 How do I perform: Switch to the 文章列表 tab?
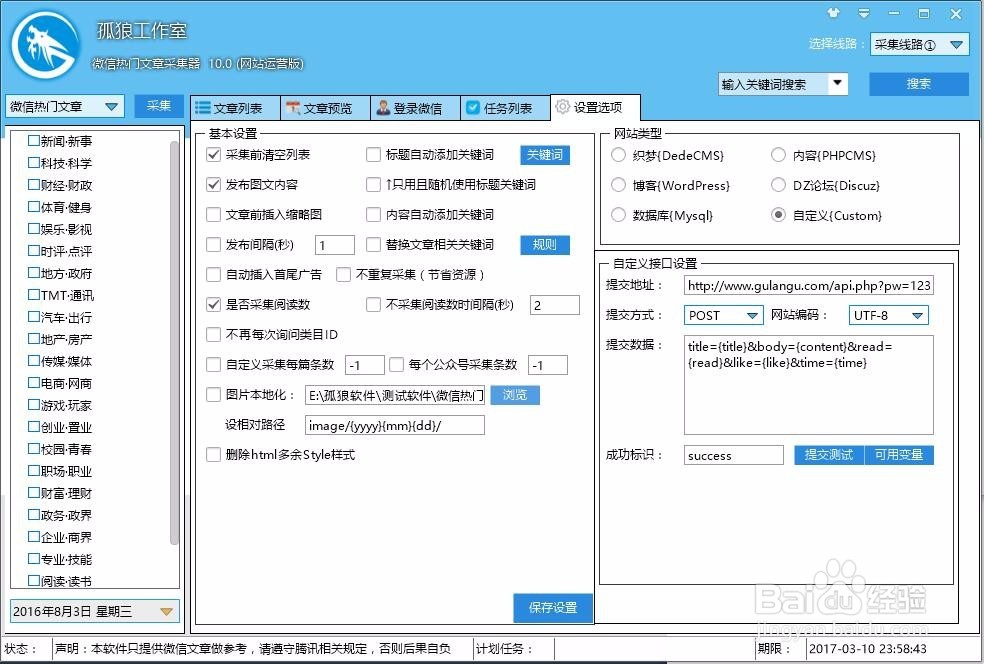[x=235, y=108]
